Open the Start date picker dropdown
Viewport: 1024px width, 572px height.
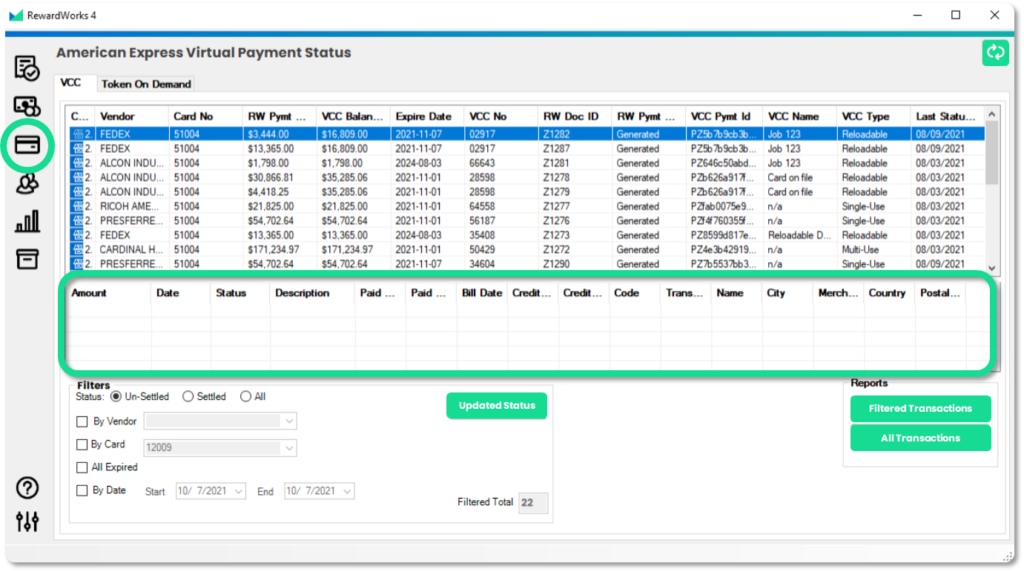pyautogui.click(x=238, y=491)
